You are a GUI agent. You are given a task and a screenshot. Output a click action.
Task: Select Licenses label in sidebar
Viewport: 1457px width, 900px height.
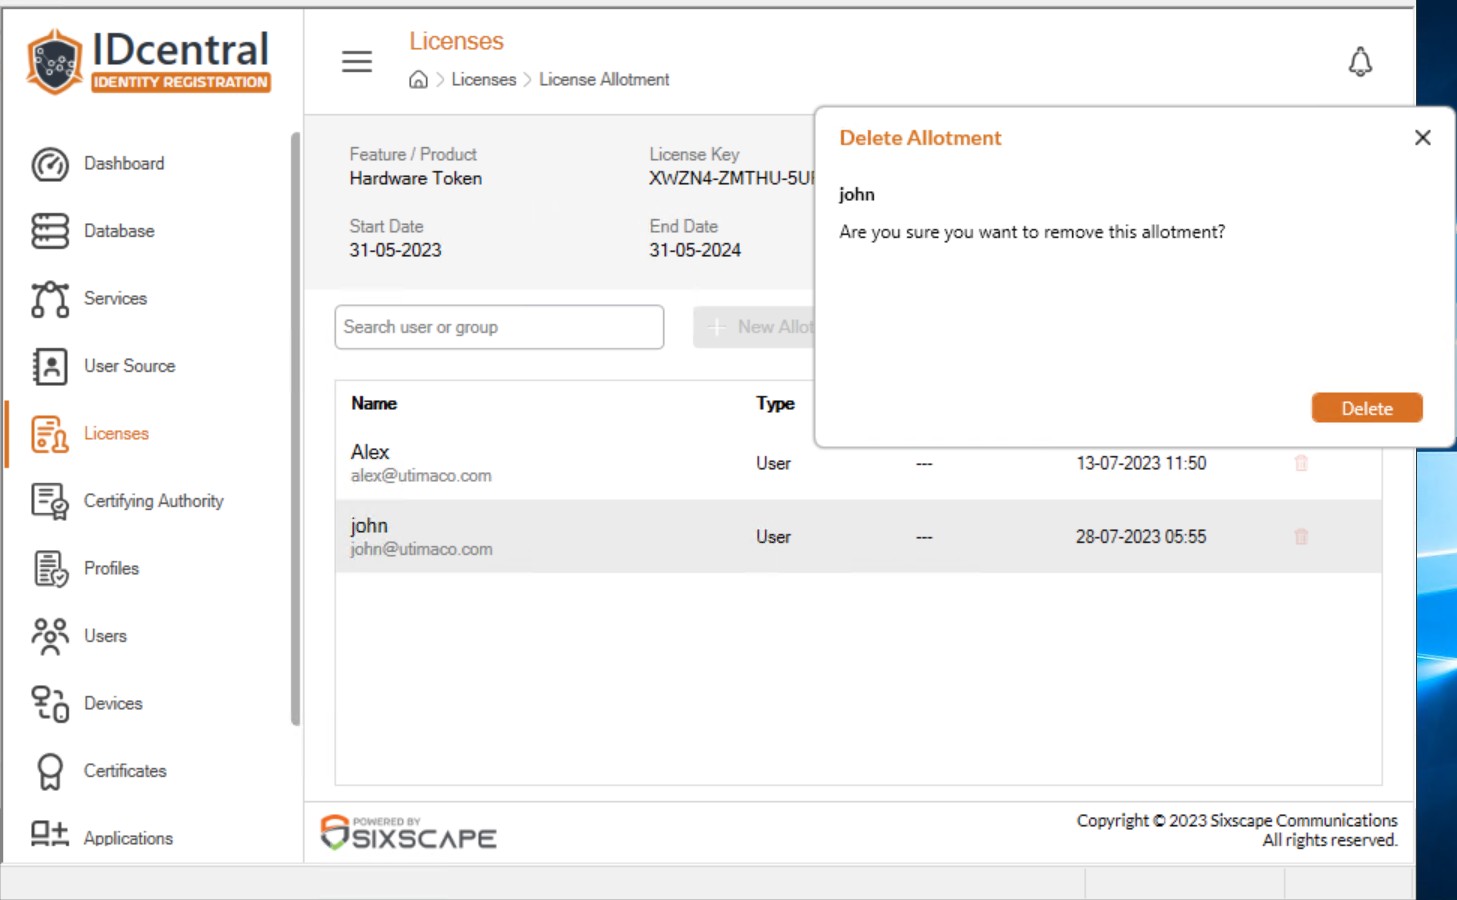[116, 434]
